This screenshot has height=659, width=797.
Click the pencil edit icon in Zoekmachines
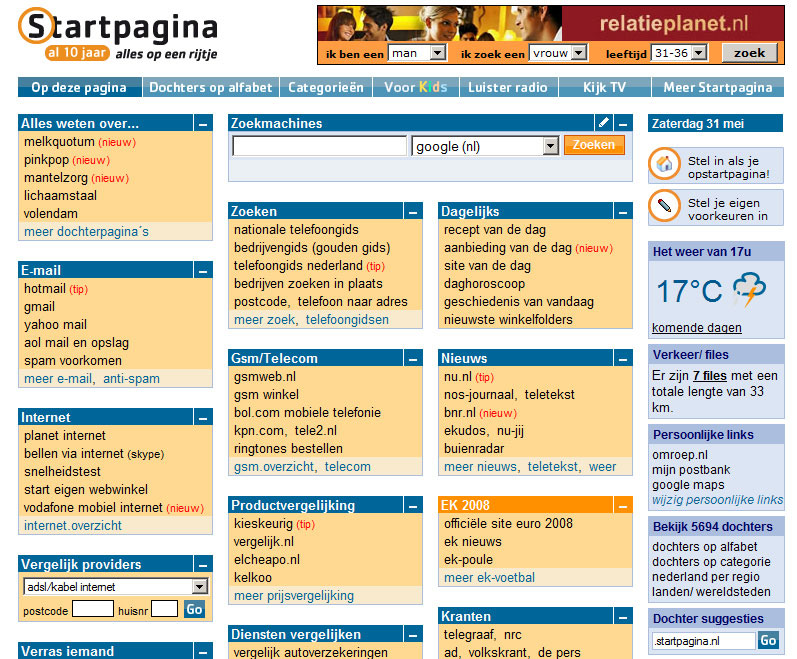(603, 123)
